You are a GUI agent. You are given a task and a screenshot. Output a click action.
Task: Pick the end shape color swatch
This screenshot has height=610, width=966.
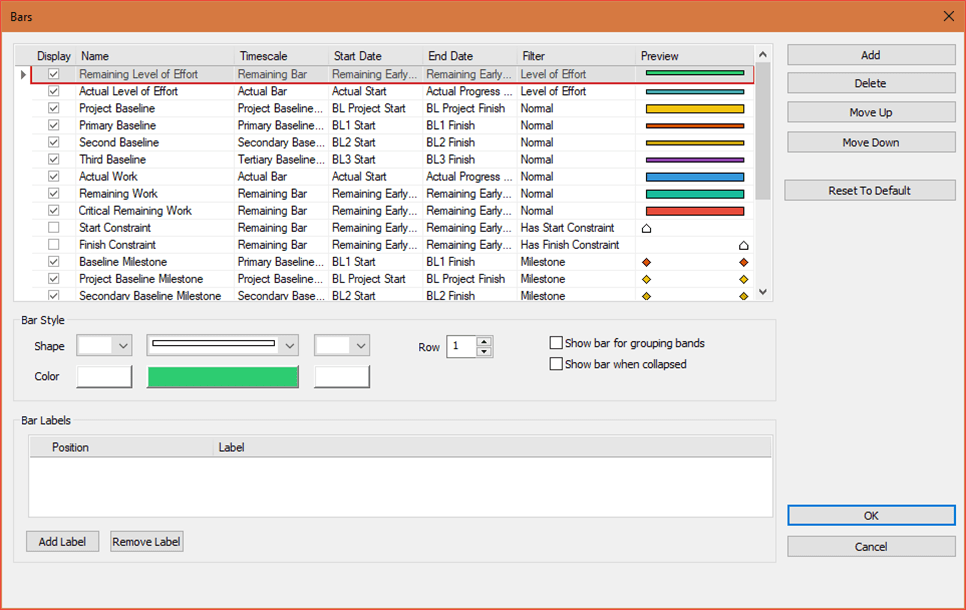pyautogui.click(x=342, y=376)
